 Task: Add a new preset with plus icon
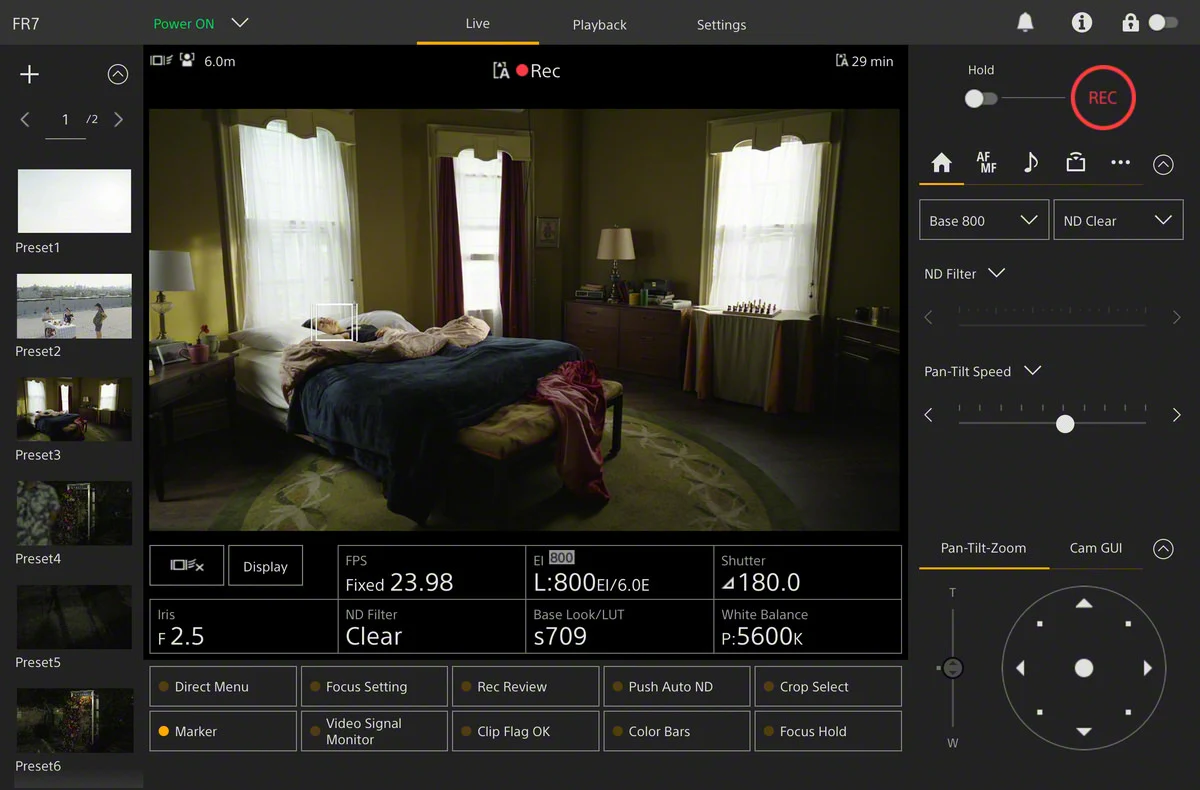[30, 74]
